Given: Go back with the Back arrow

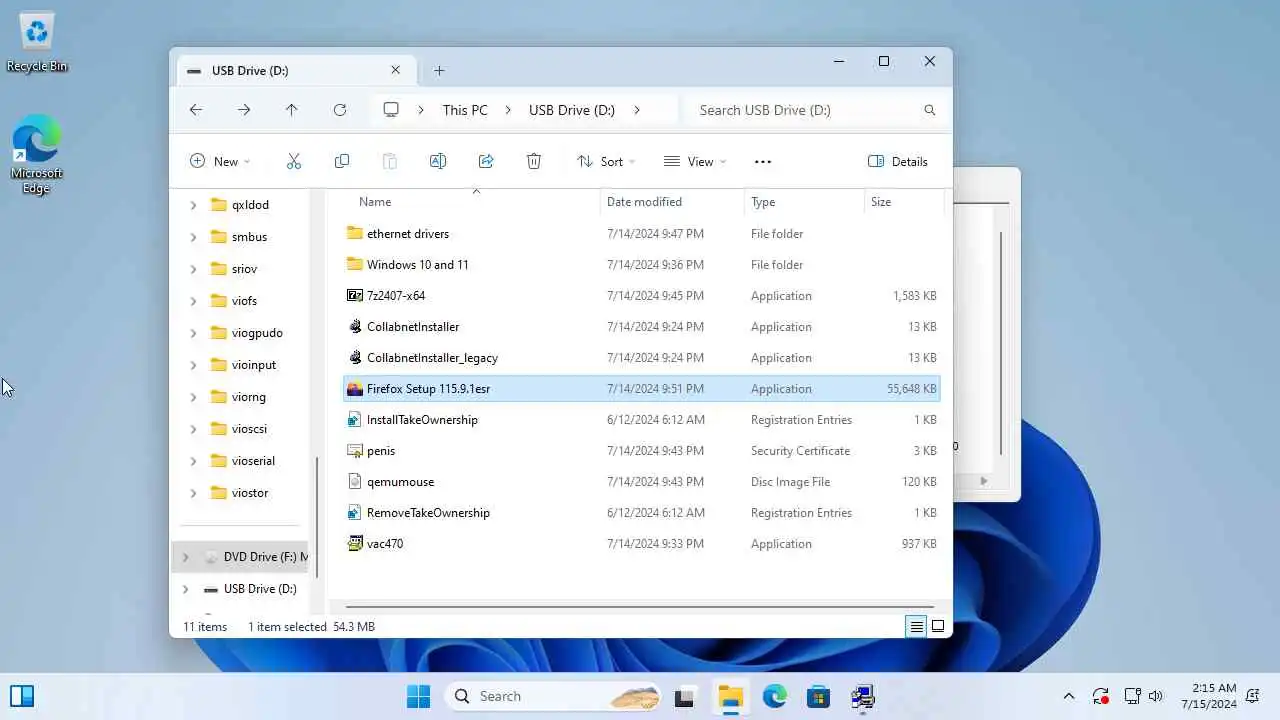Looking at the screenshot, I should (x=196, y=110).
